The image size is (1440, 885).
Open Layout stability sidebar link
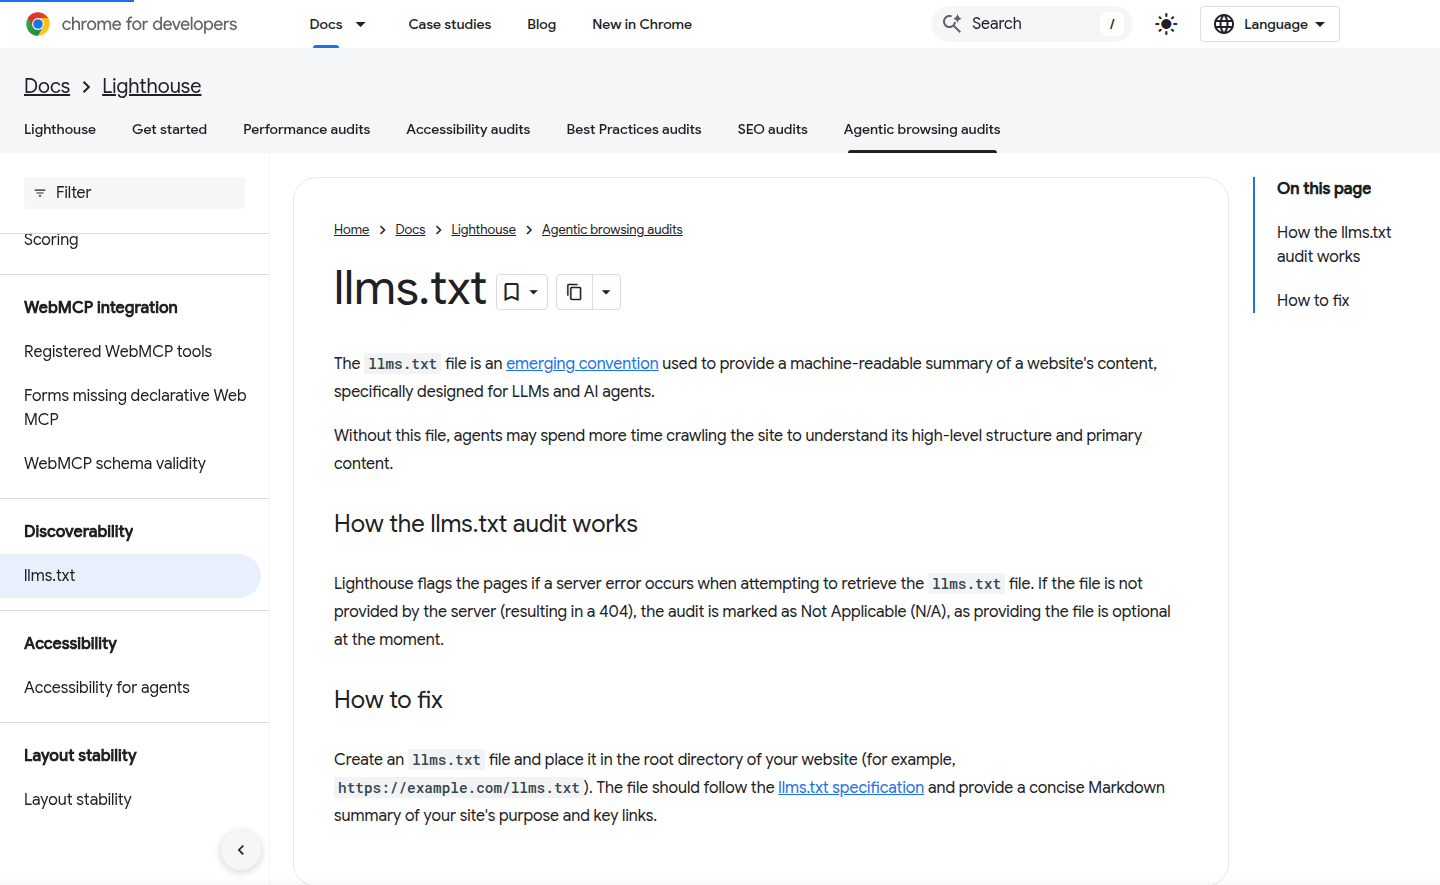[x=78, y=799]
